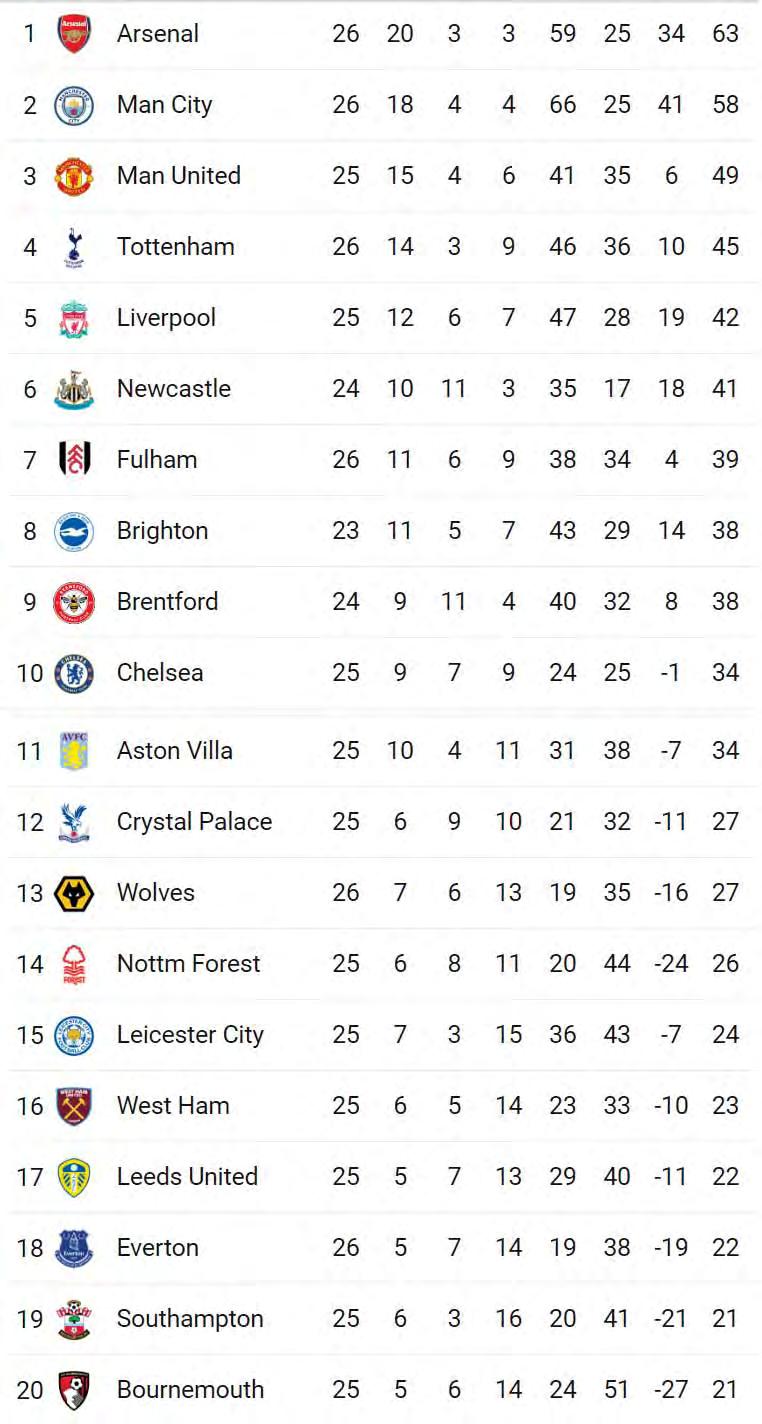Open the Chelsea team name link

point(160,673)
